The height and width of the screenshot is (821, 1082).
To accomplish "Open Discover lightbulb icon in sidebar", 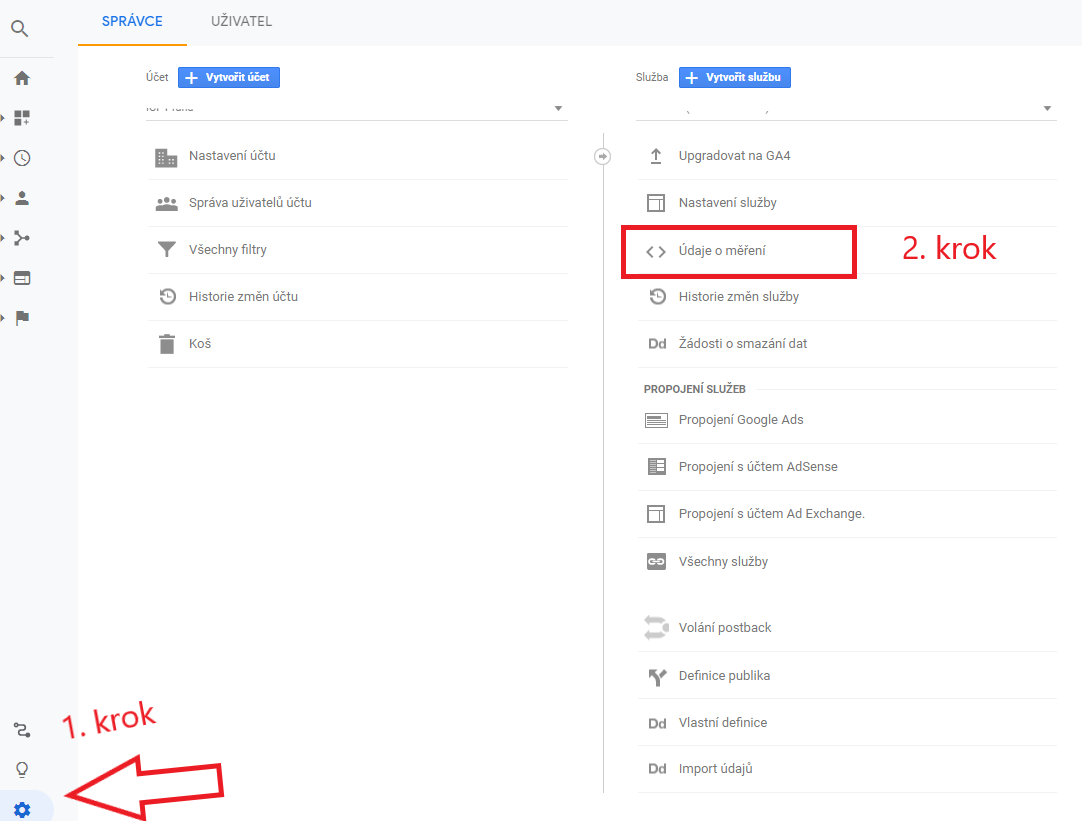I will (22, 769).
